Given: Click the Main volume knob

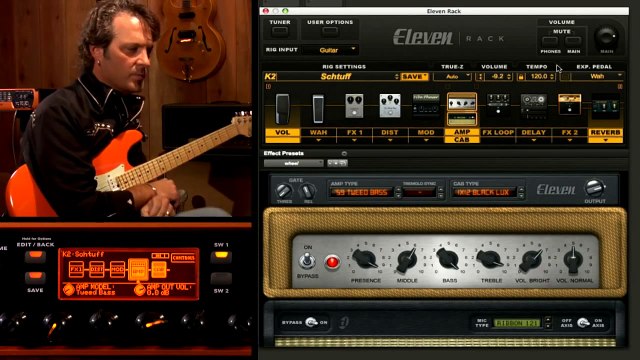Looking at the screenshot, I should pyautogui.click(x=606, y=37).
